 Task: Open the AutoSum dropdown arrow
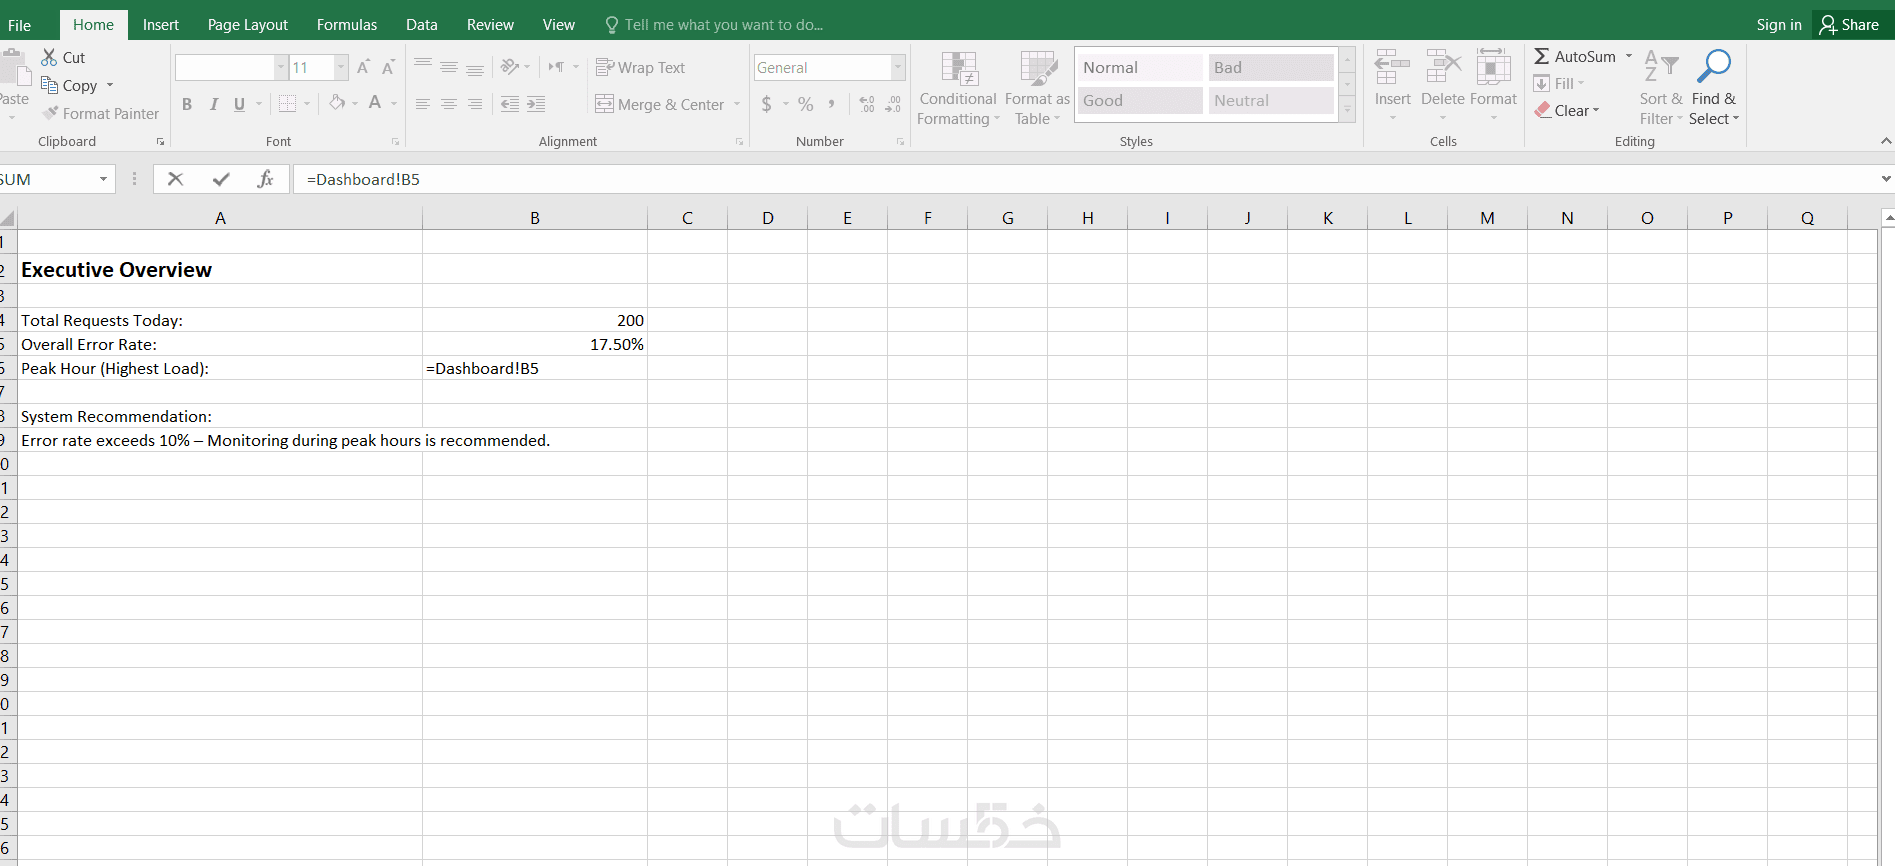(1629, 56)
